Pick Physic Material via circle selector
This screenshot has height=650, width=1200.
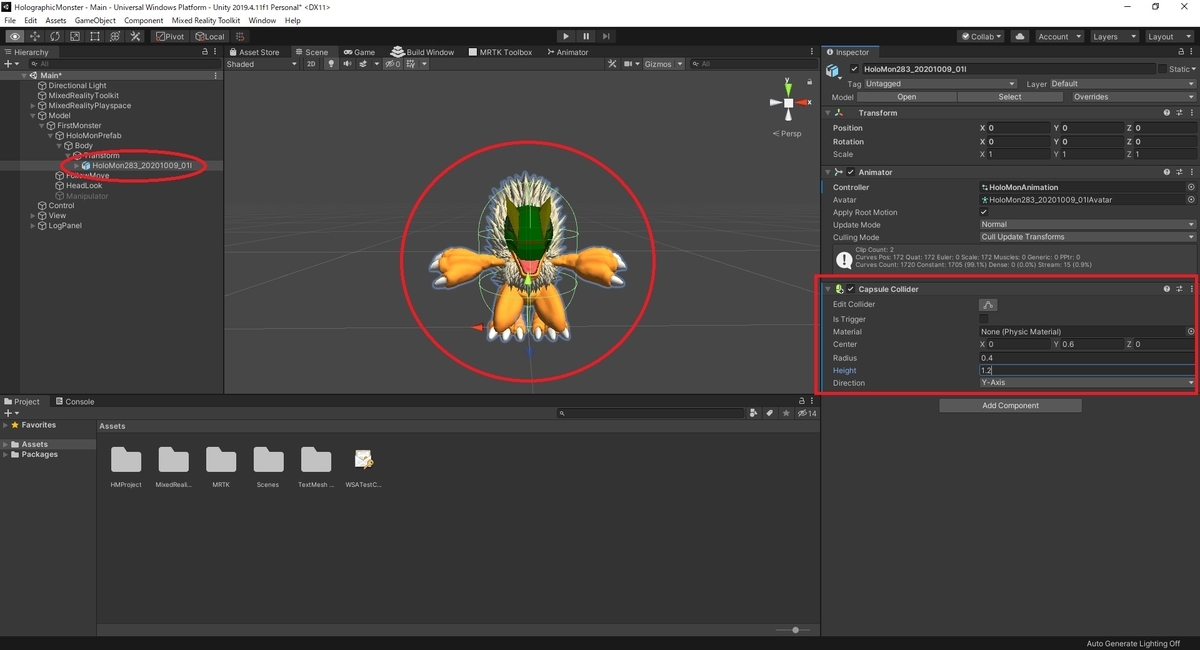click(x=1190, y=331)
